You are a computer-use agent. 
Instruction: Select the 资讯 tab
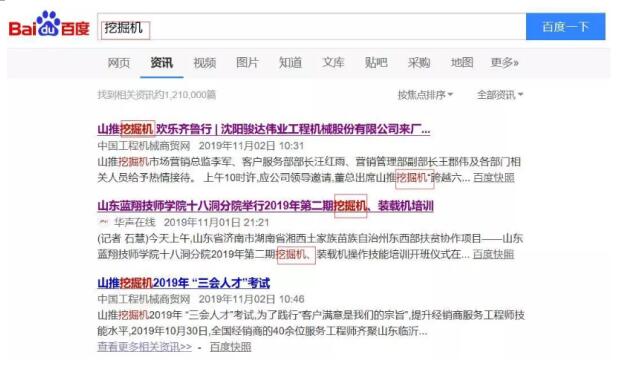click(x=162, y=62)
